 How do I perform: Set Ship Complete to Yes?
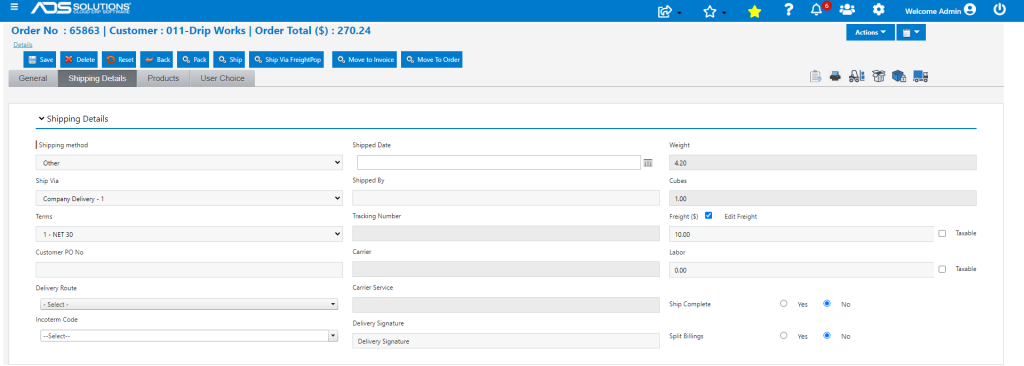[784, 303]
